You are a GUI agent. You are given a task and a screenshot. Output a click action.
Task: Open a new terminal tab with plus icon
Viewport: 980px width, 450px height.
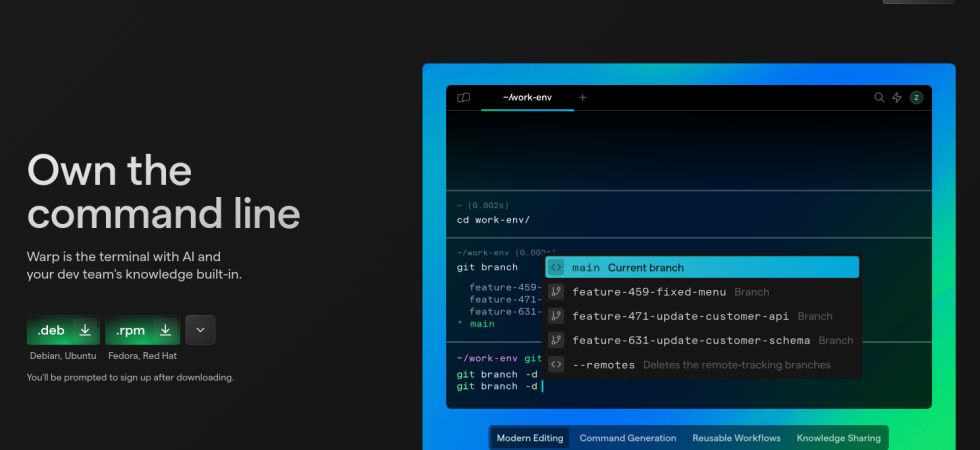point(582,98)
